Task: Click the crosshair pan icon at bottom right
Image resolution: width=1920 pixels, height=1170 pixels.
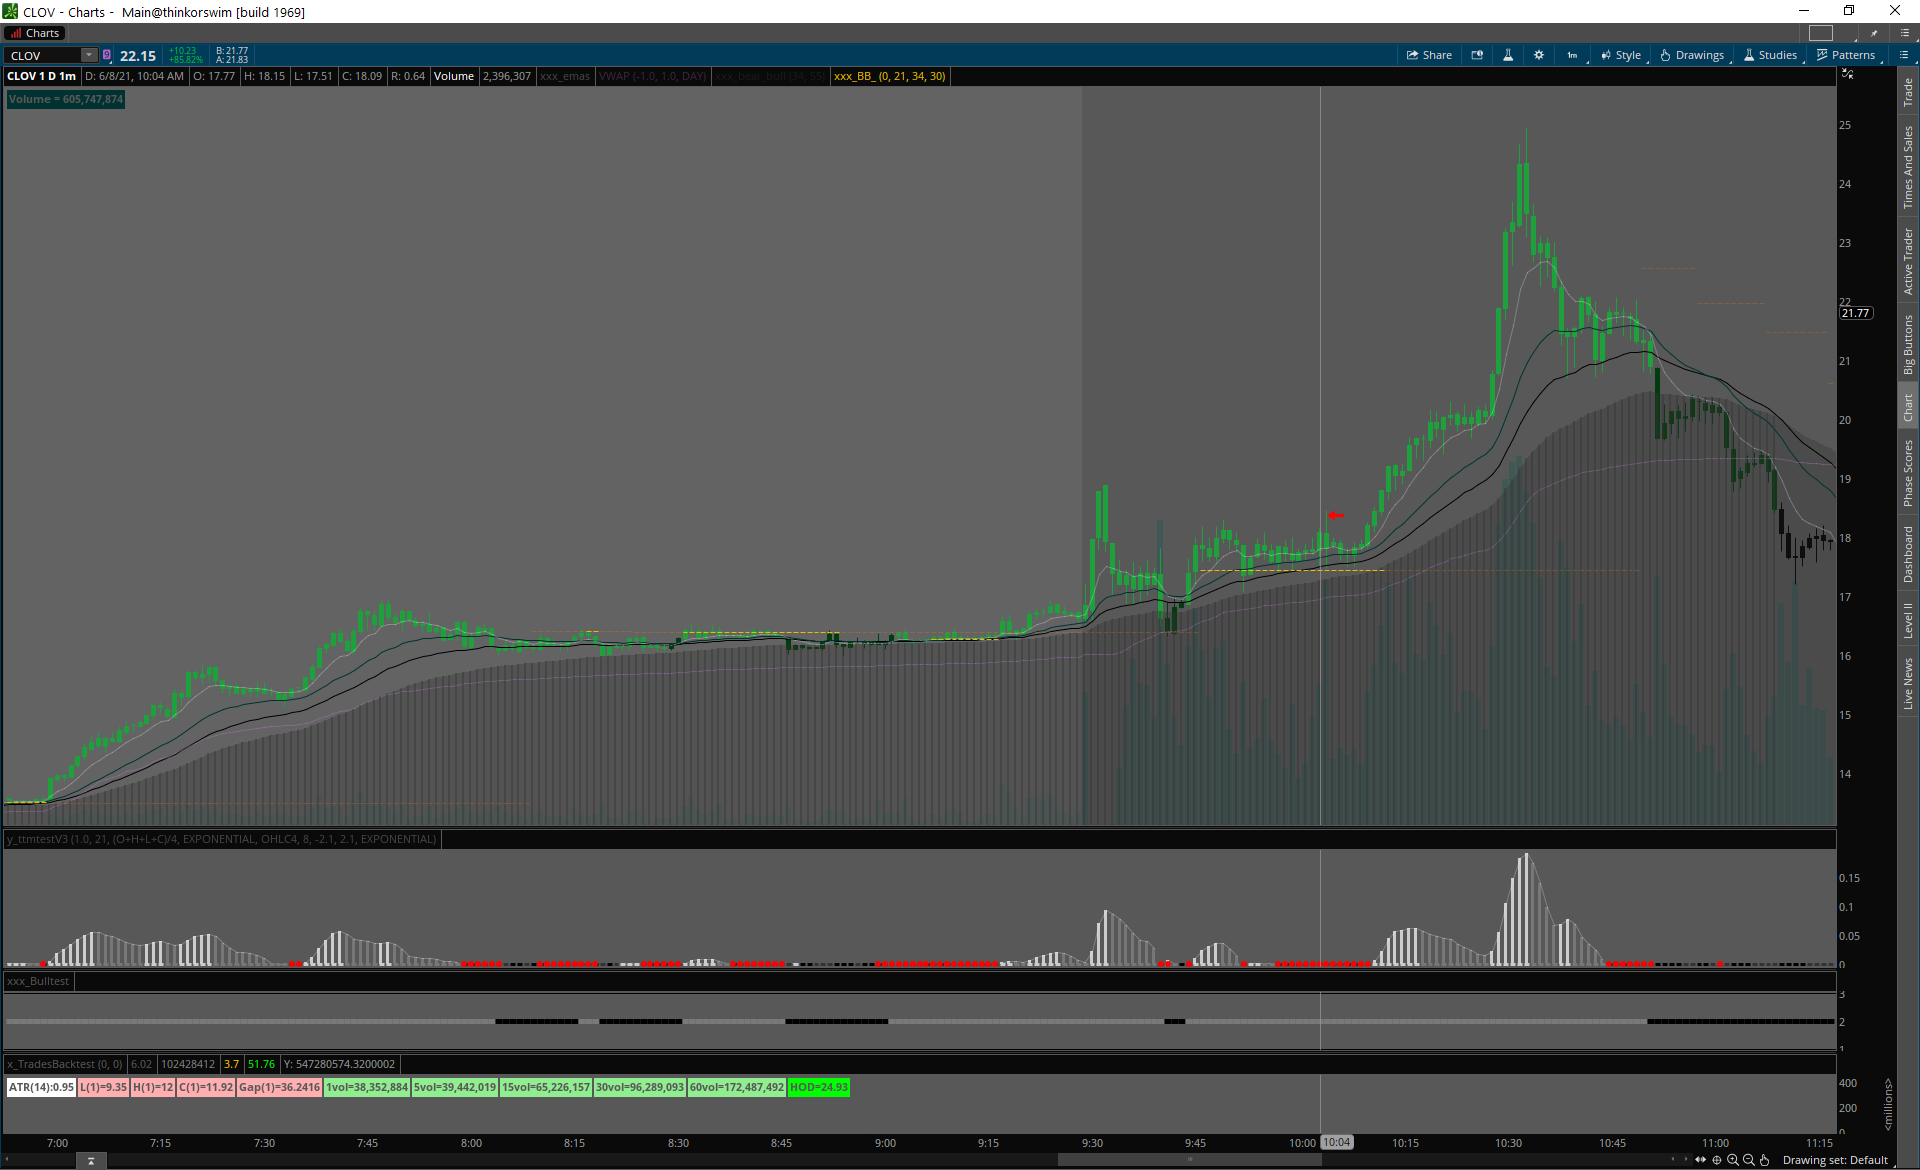Action: [x=1717, y=1160]
